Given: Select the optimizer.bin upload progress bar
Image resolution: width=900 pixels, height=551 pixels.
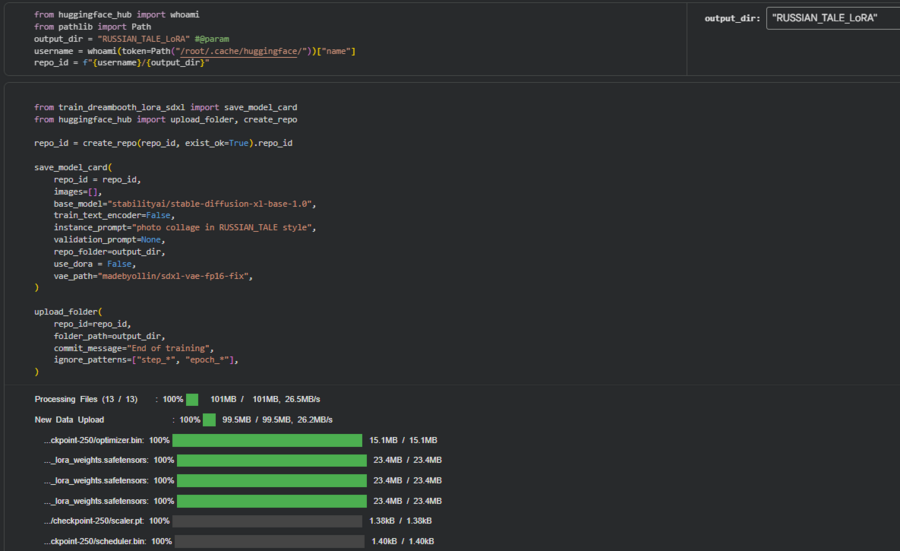Looking at the screenshot, I should pos(267,440).
